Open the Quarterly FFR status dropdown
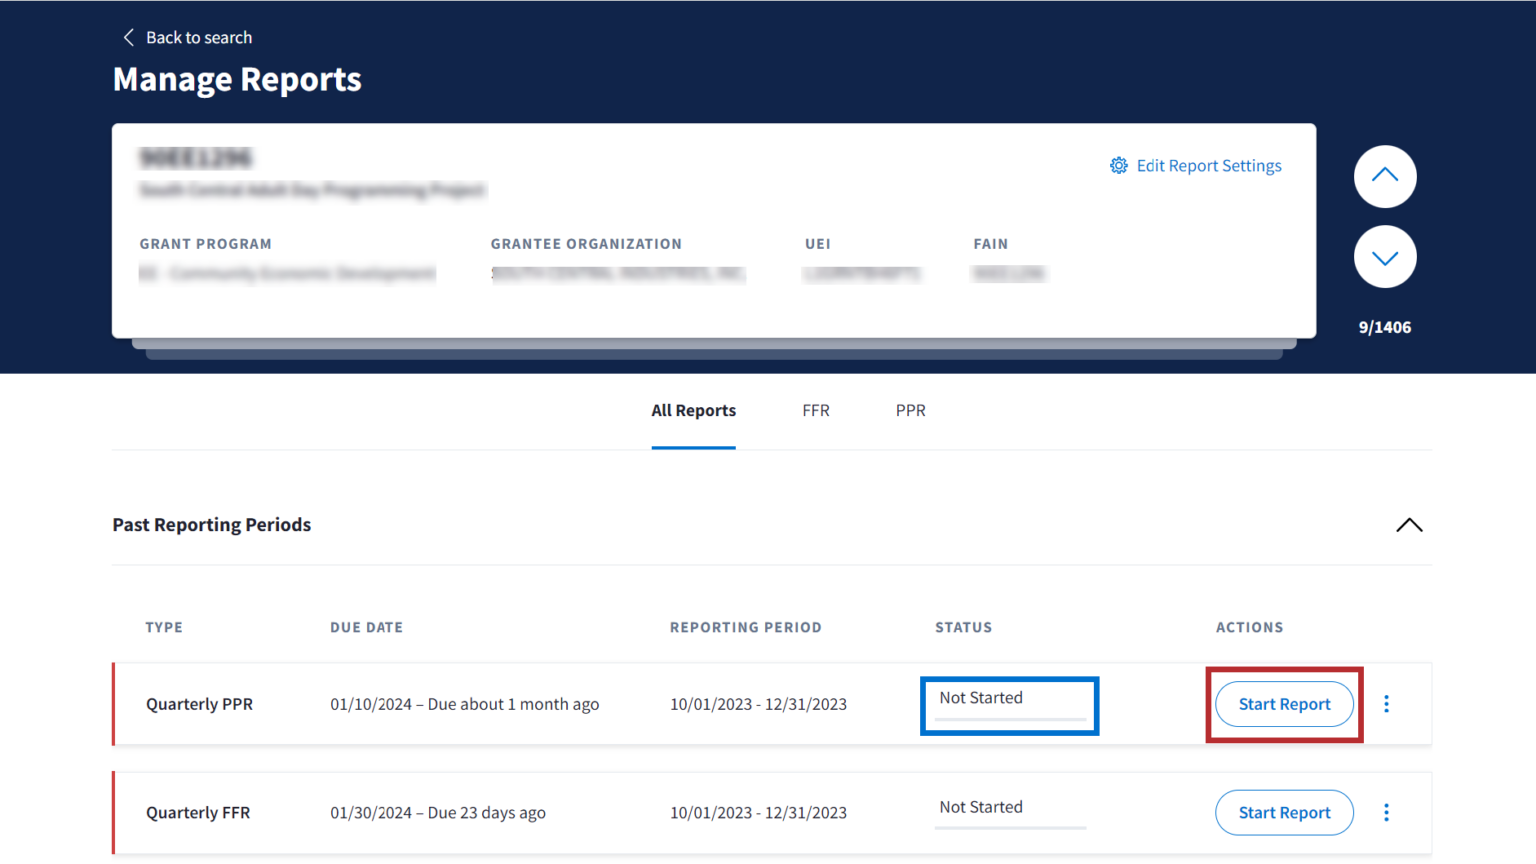This screenshot has height=864, width=1536. [1010, 809]
